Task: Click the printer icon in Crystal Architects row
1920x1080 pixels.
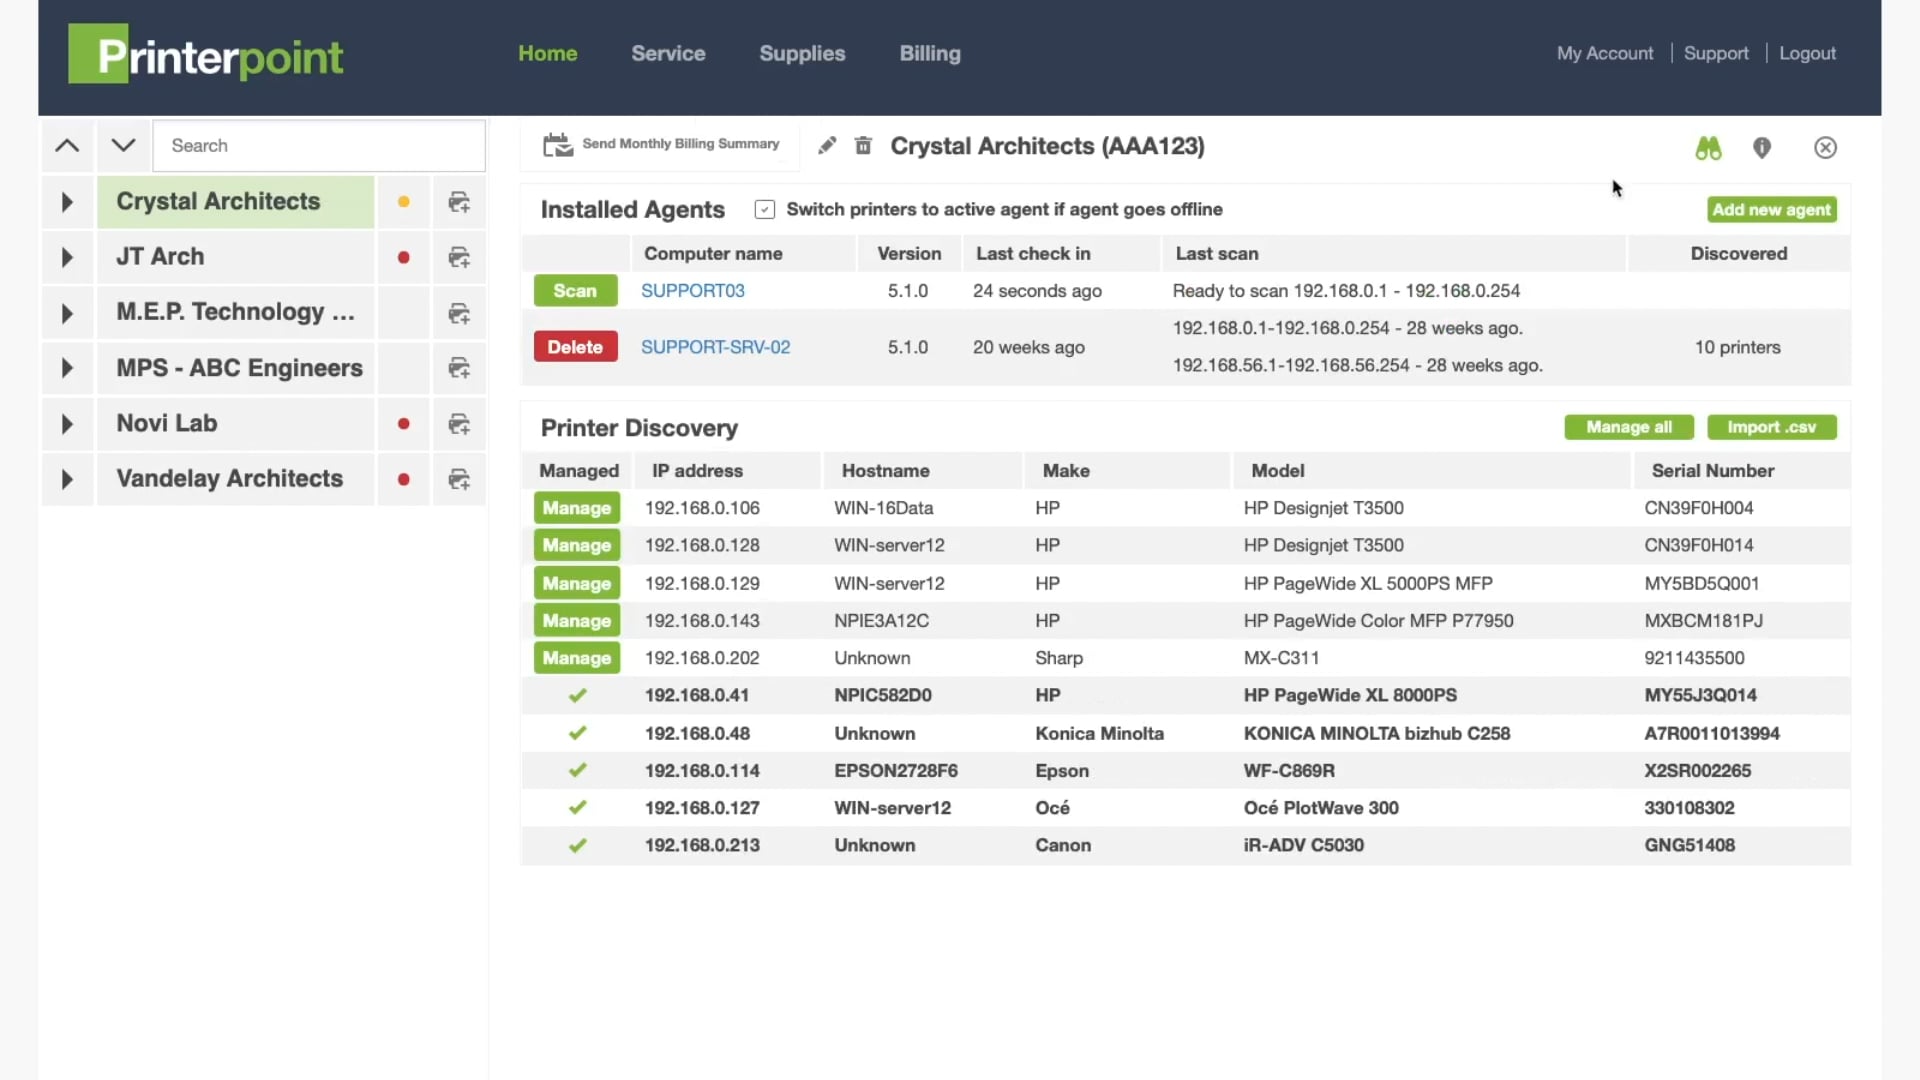Action: pos(459,202)
